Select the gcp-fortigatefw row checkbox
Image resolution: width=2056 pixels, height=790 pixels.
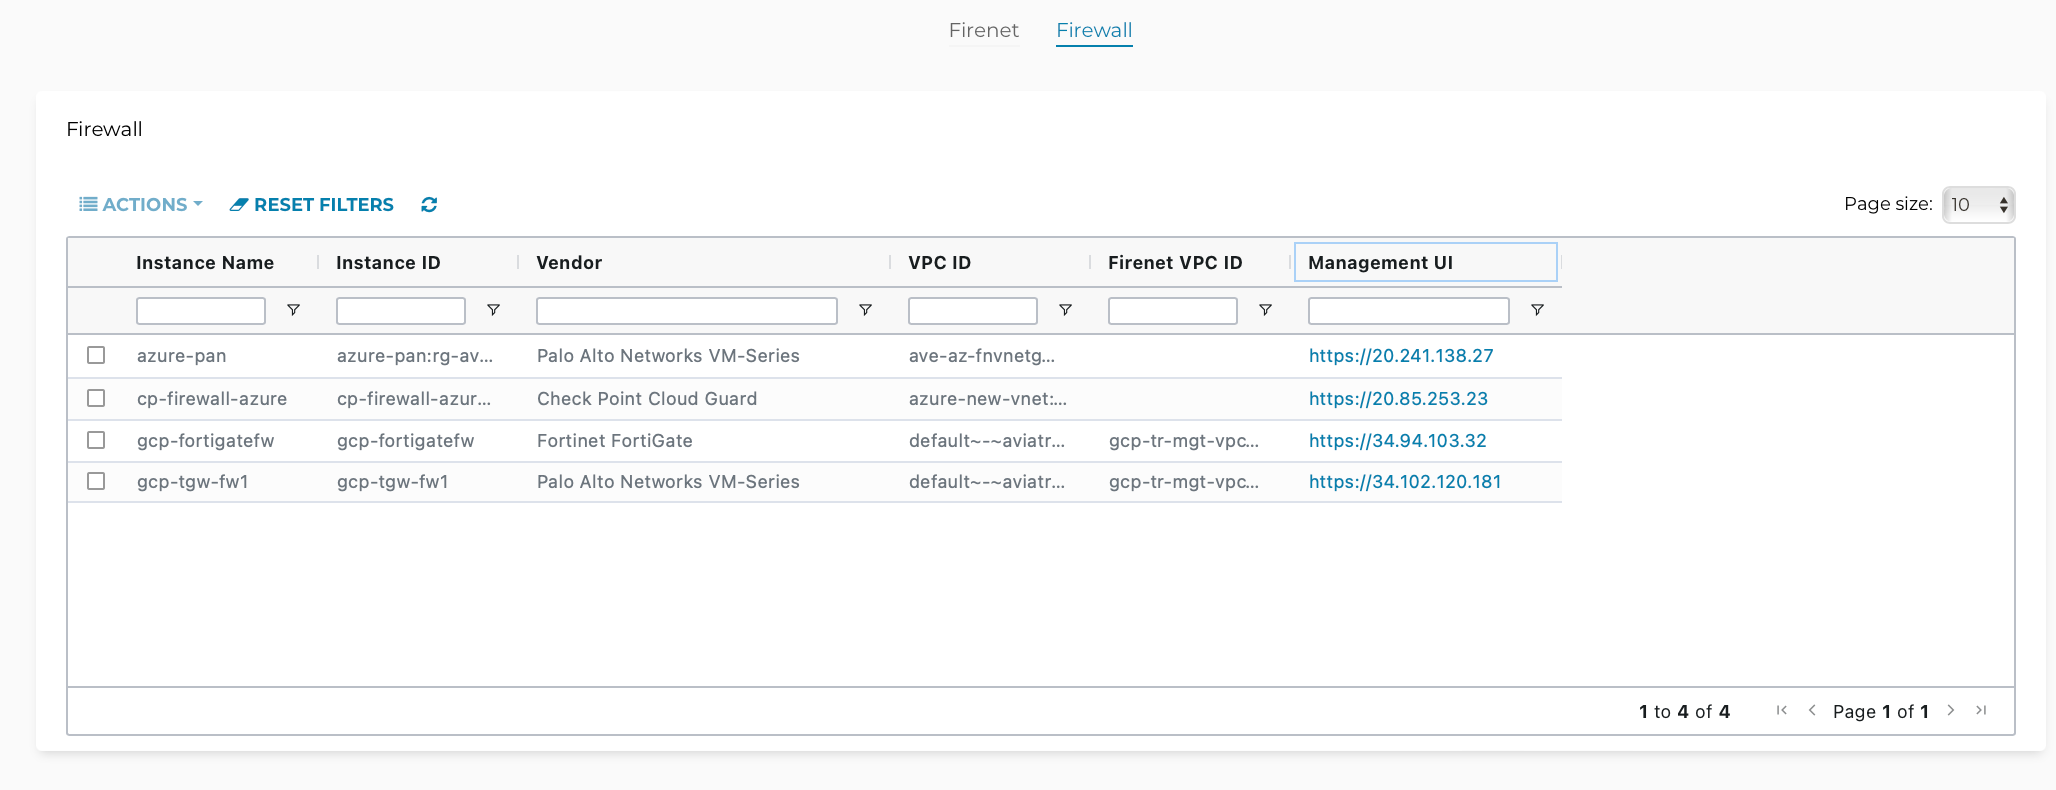click(x=96, y=440)
